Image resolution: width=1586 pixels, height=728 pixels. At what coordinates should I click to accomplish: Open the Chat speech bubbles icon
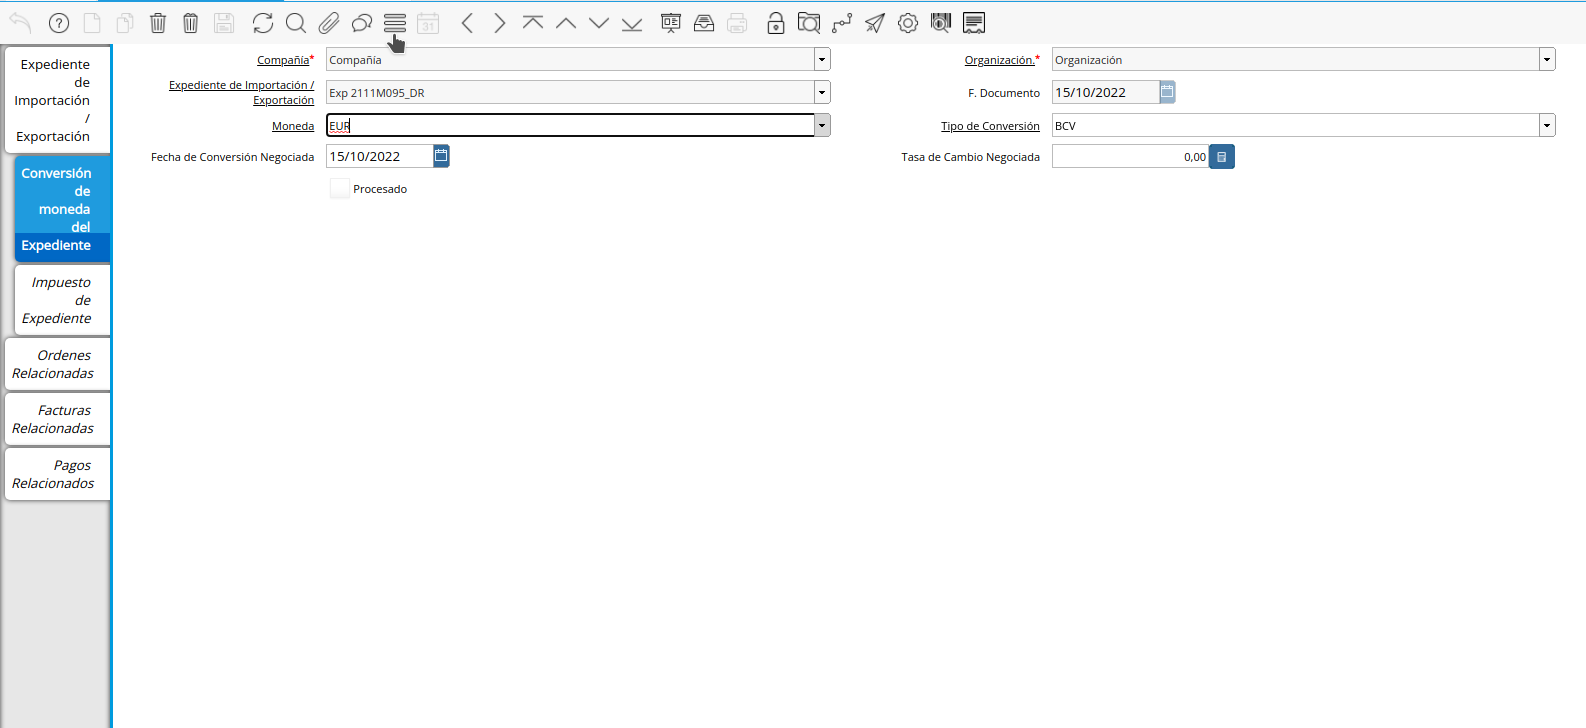pos(362,23)
